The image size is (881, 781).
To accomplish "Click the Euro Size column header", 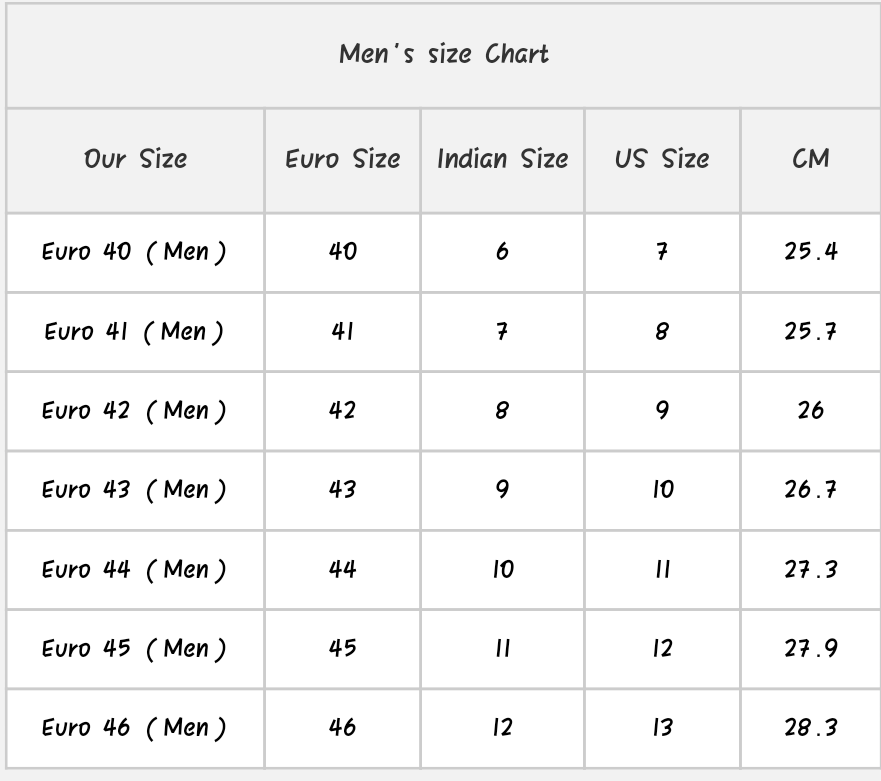I will [342, 159].
